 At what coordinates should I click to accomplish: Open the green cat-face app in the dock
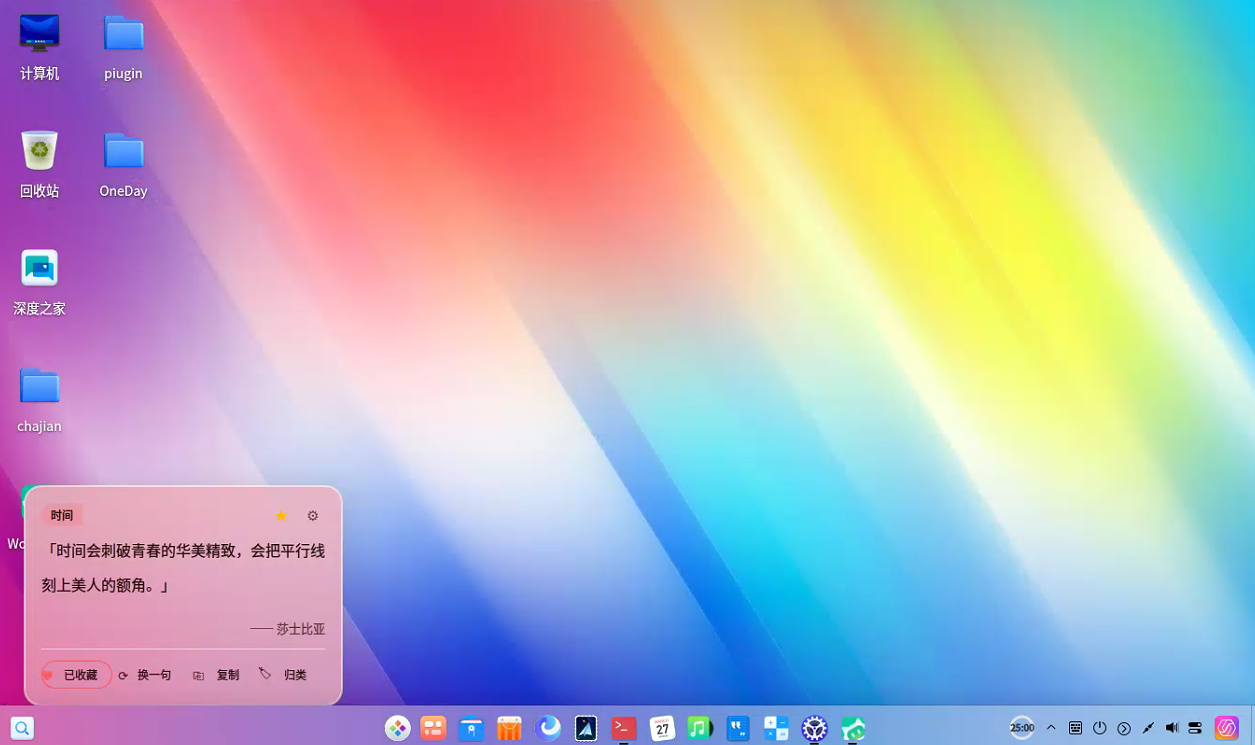point(853,728)
